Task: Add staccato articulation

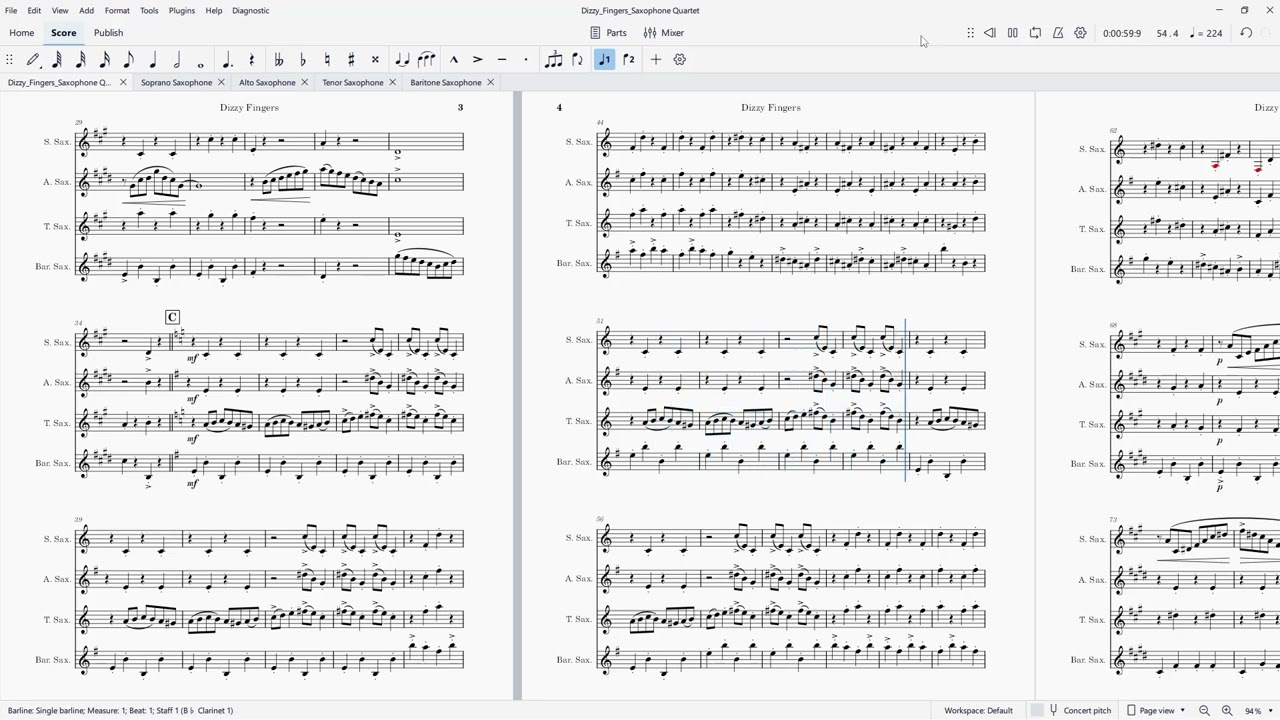Action: click(526, 60)
